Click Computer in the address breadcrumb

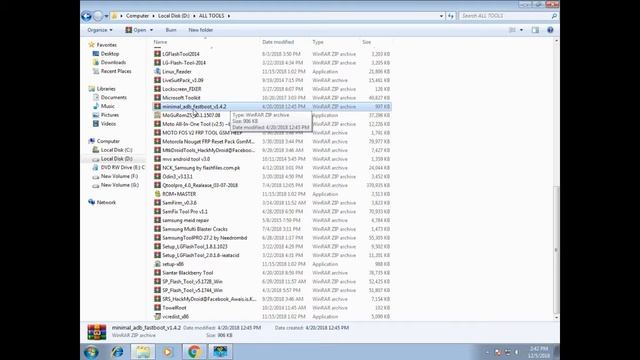coord(137,16)
